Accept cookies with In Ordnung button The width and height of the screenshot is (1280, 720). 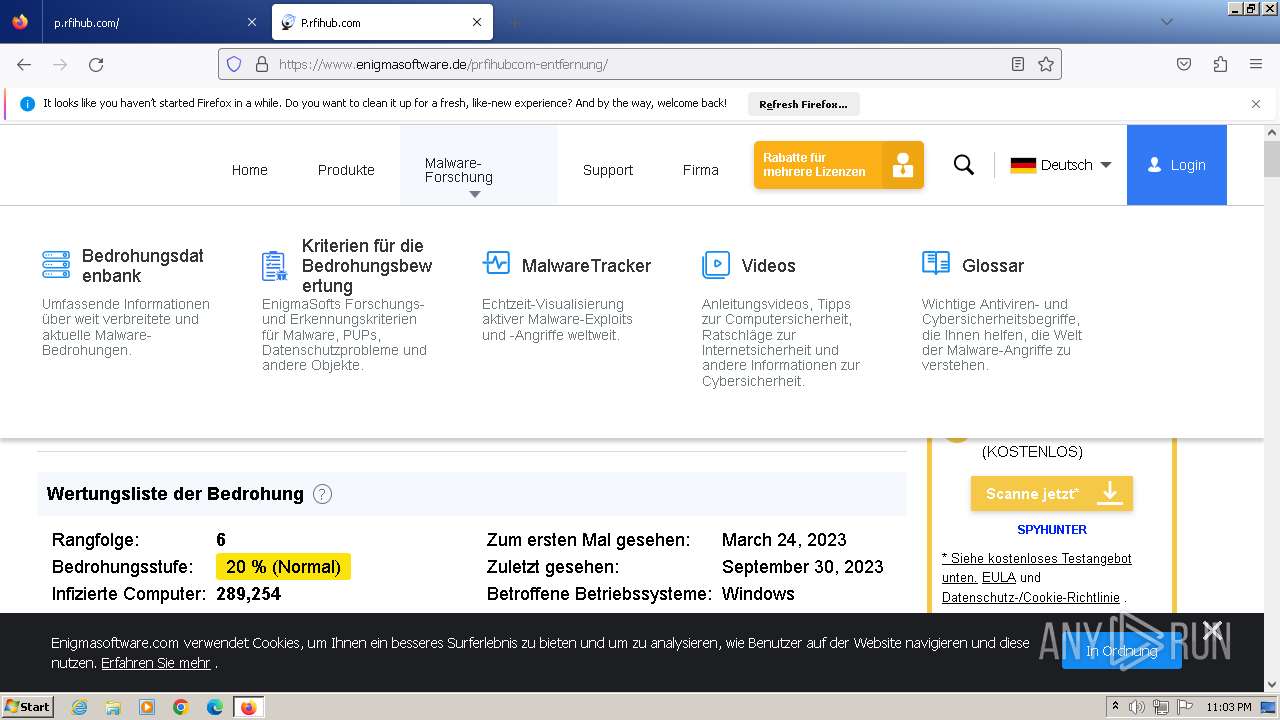pos(1122,651)
